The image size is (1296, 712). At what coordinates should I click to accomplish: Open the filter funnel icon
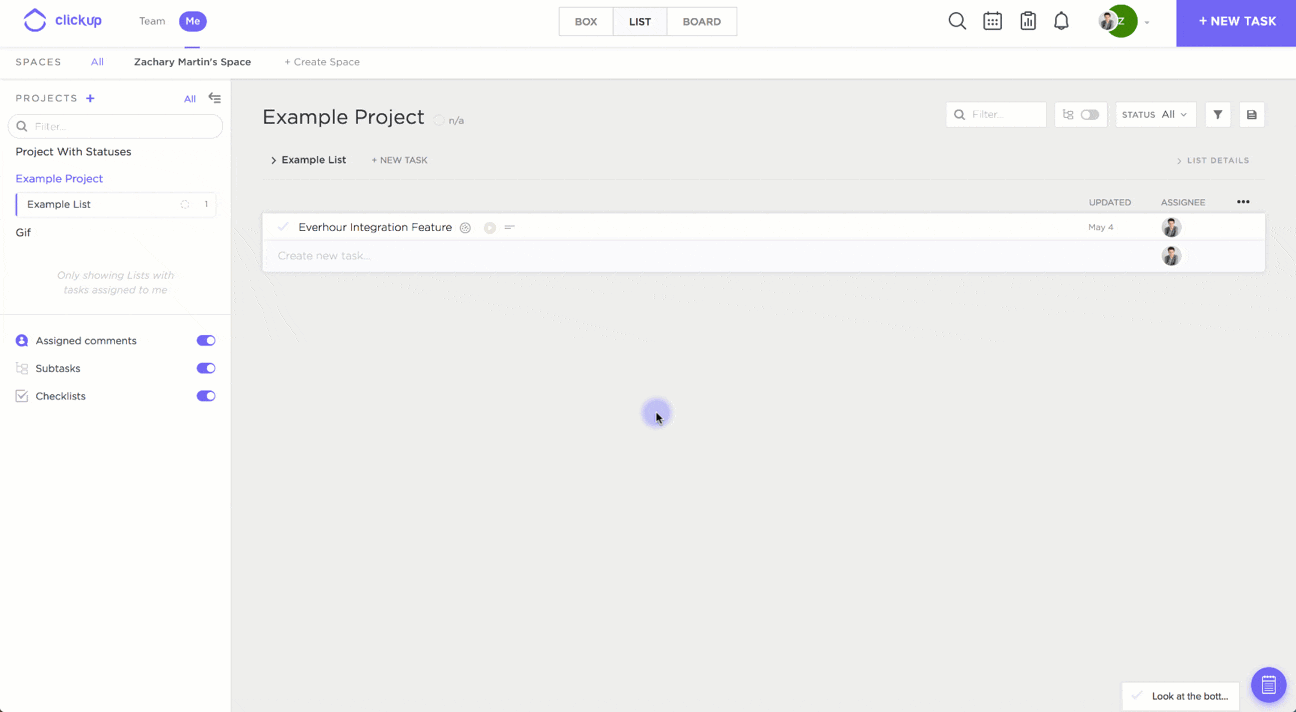(1218, 115)
